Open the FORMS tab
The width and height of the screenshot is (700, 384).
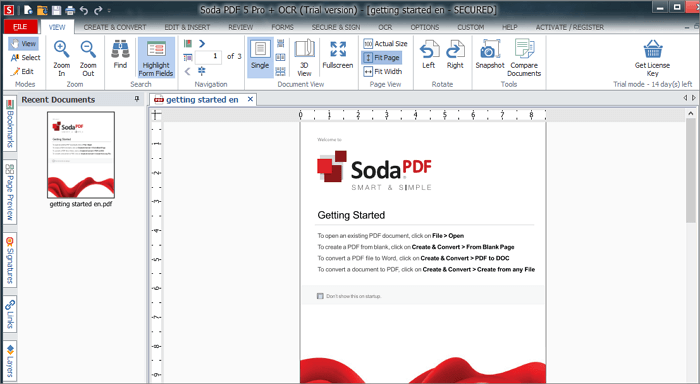click(283, 27)
